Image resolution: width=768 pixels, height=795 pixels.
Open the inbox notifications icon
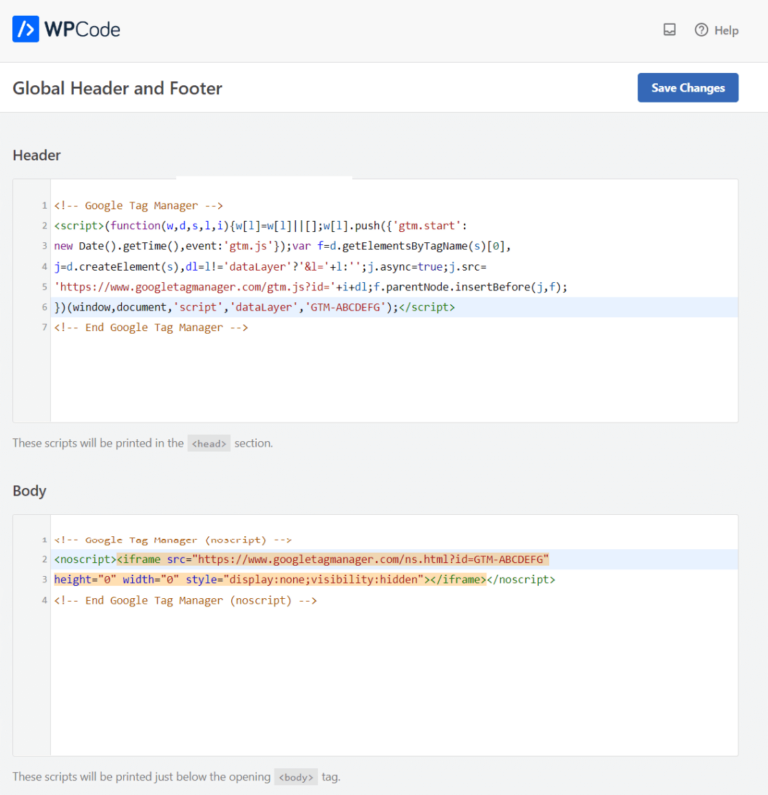pyautogui.click(x=669, y=30)
